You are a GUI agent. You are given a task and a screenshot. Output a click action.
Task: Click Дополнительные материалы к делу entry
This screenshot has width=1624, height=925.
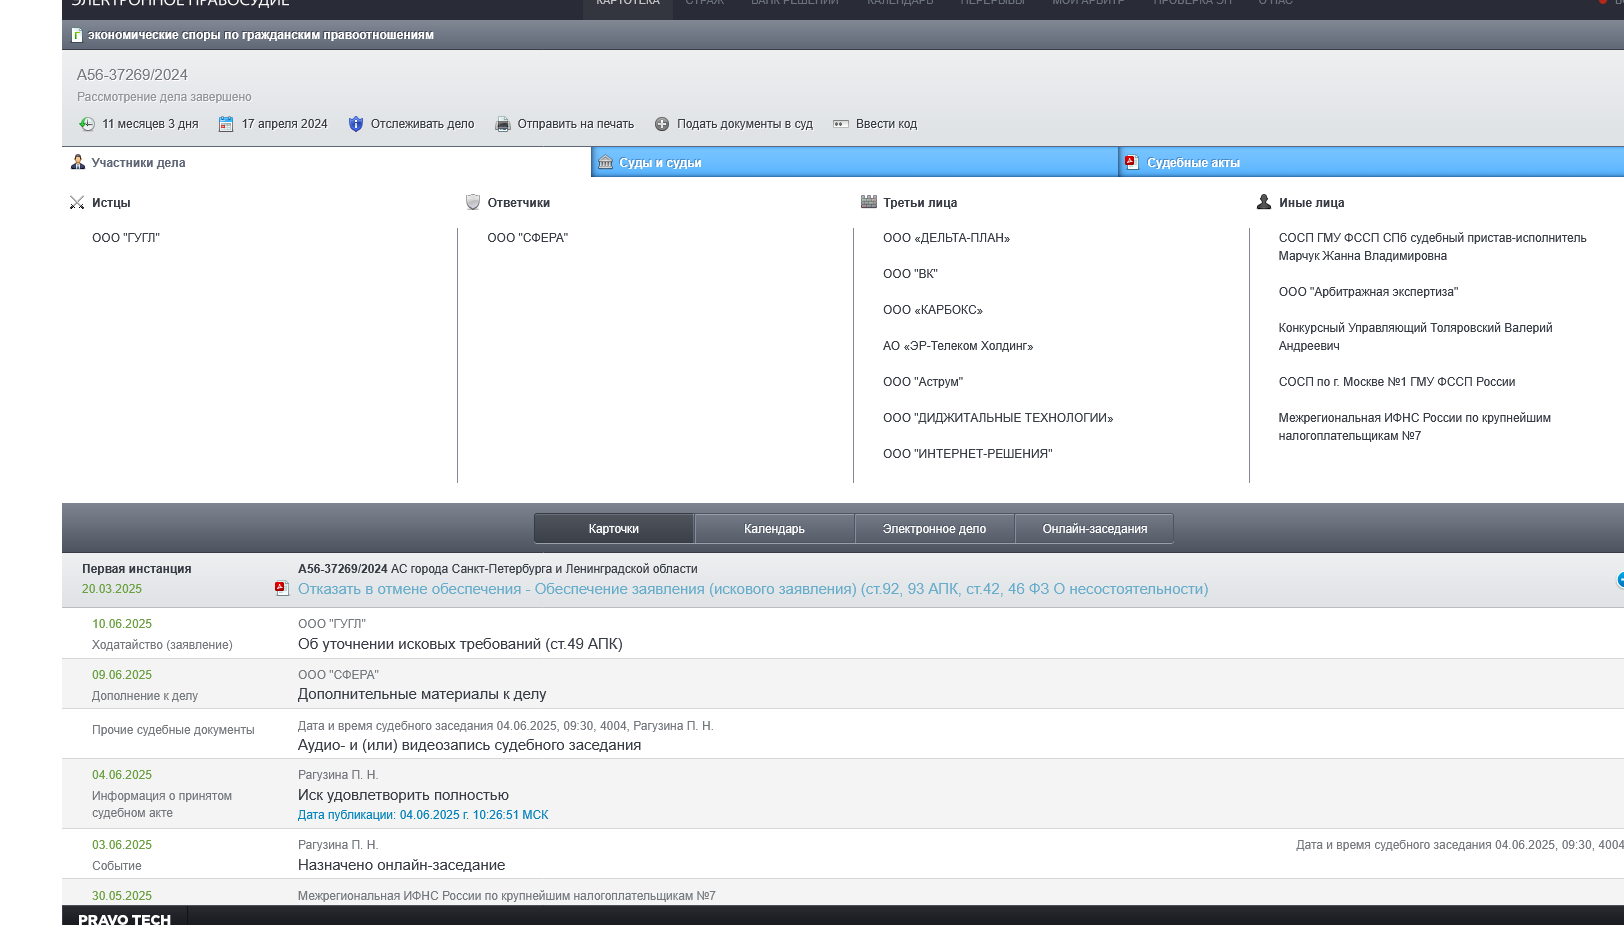tap(422, 694)
